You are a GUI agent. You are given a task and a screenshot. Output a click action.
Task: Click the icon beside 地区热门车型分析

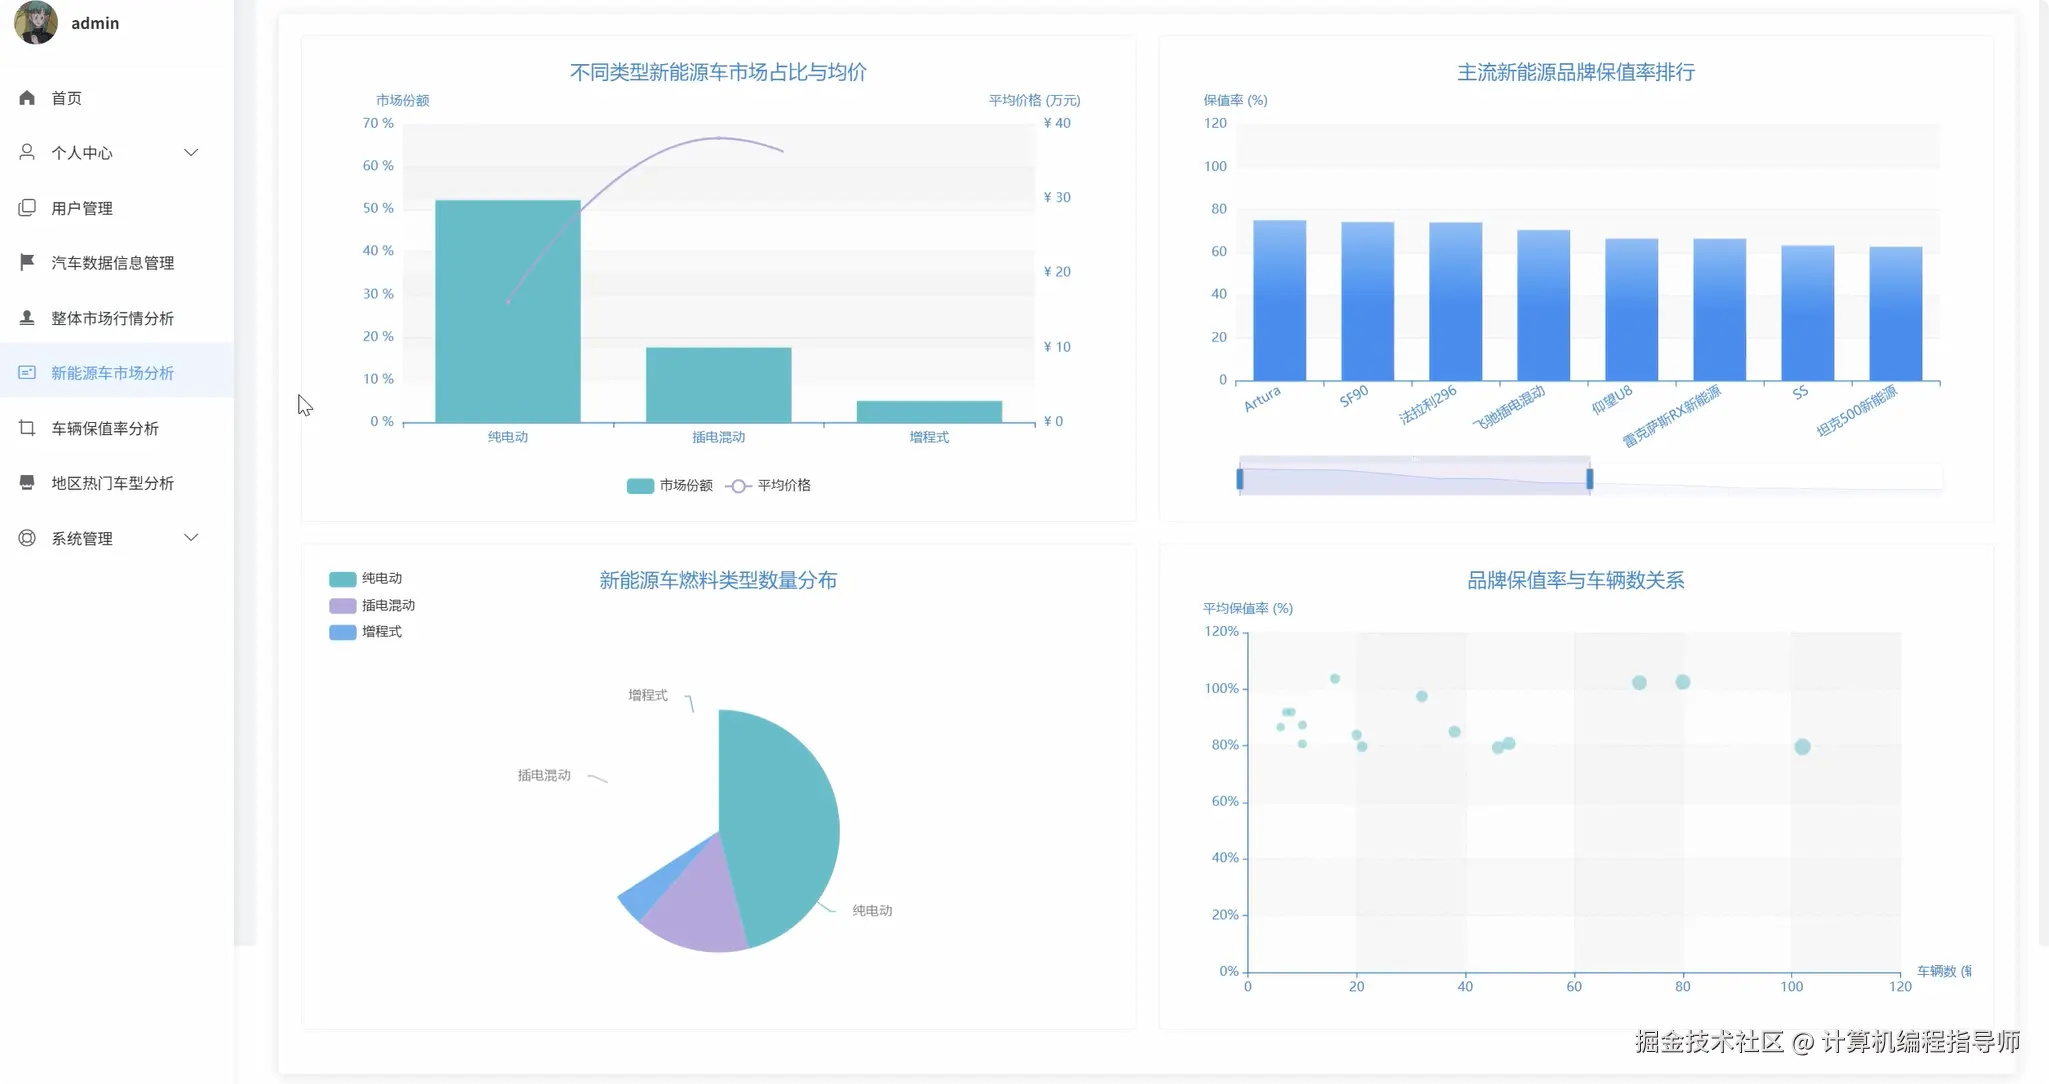pos(27,483)
